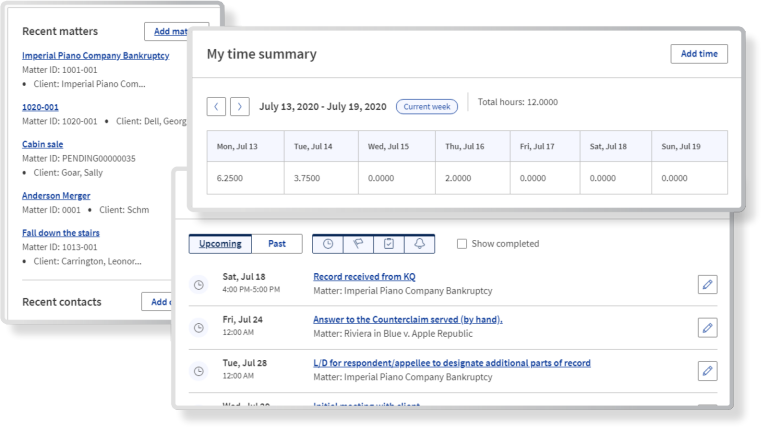Switch to the Past tab
The height and width of the screenshot is (432, 768).
tap(277, 244)
